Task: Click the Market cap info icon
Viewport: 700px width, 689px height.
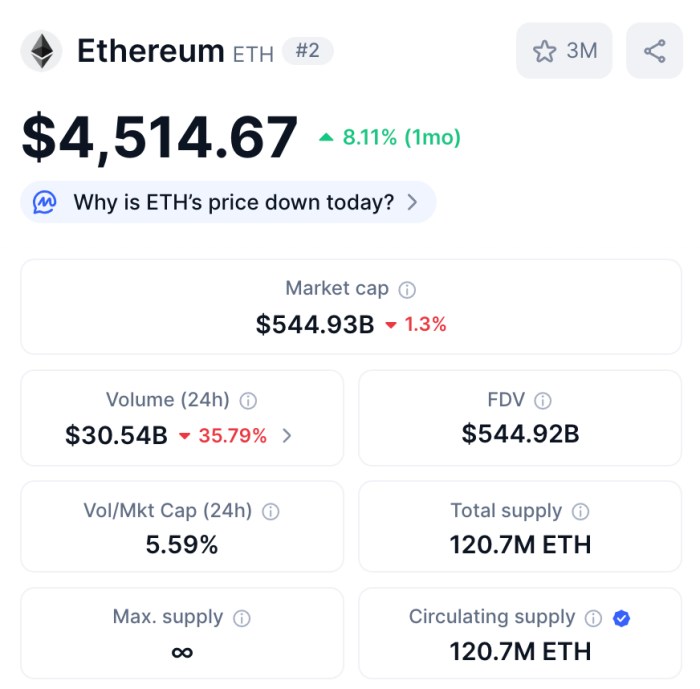Action: point(407,290)
